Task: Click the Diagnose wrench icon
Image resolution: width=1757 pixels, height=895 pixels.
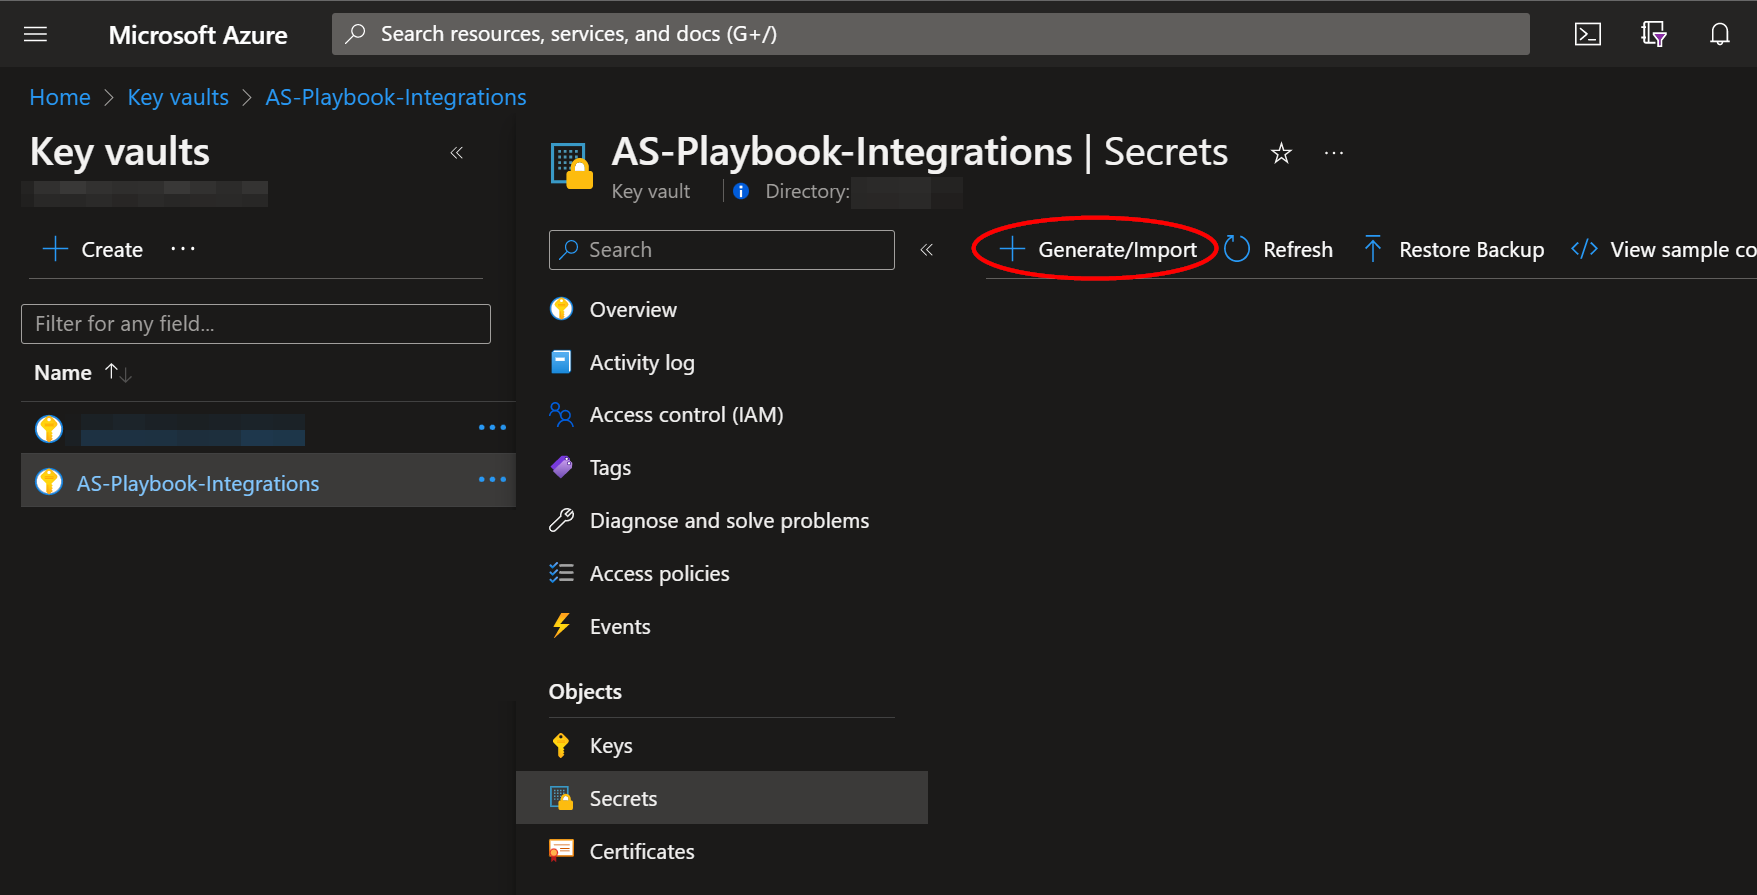Action: (x=562, y=520)
